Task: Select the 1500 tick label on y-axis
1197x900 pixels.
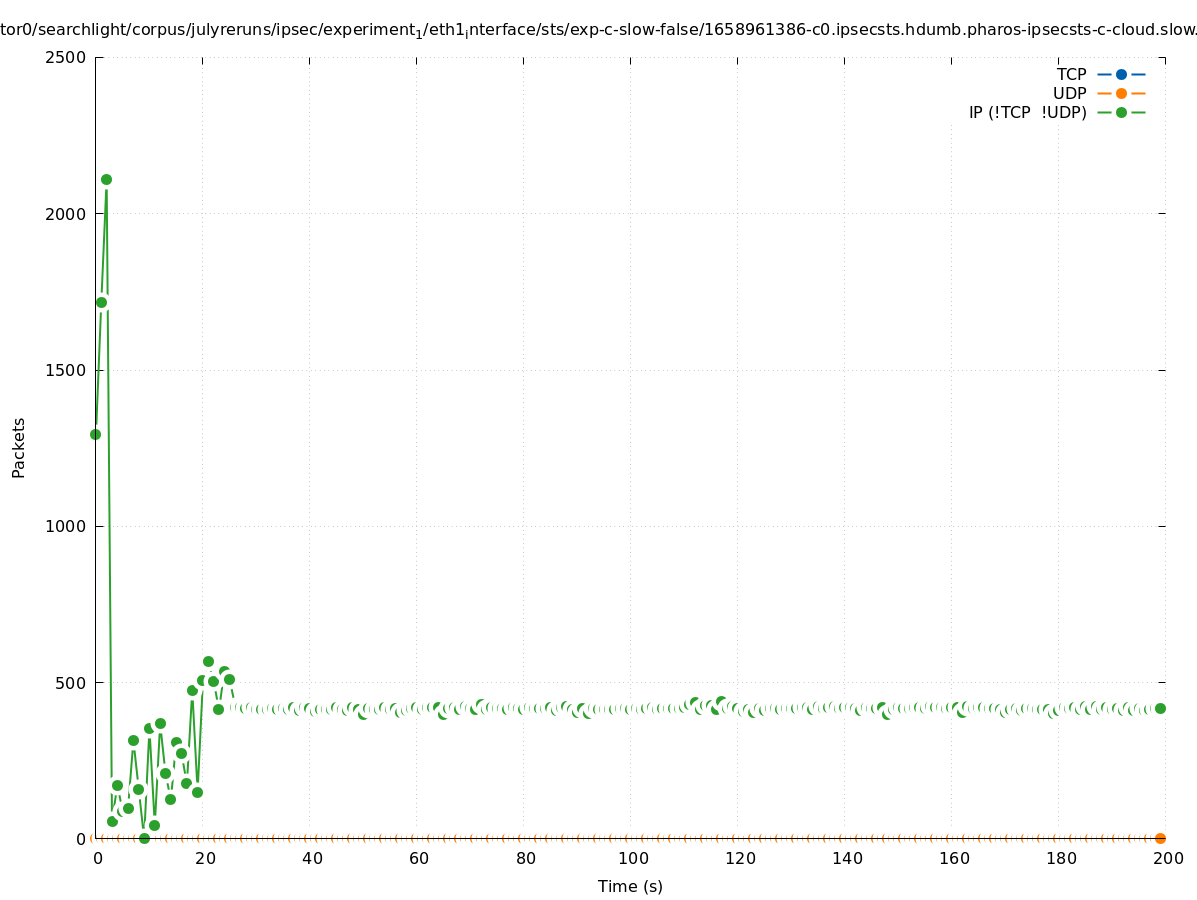Action: (x=66, y=370)
